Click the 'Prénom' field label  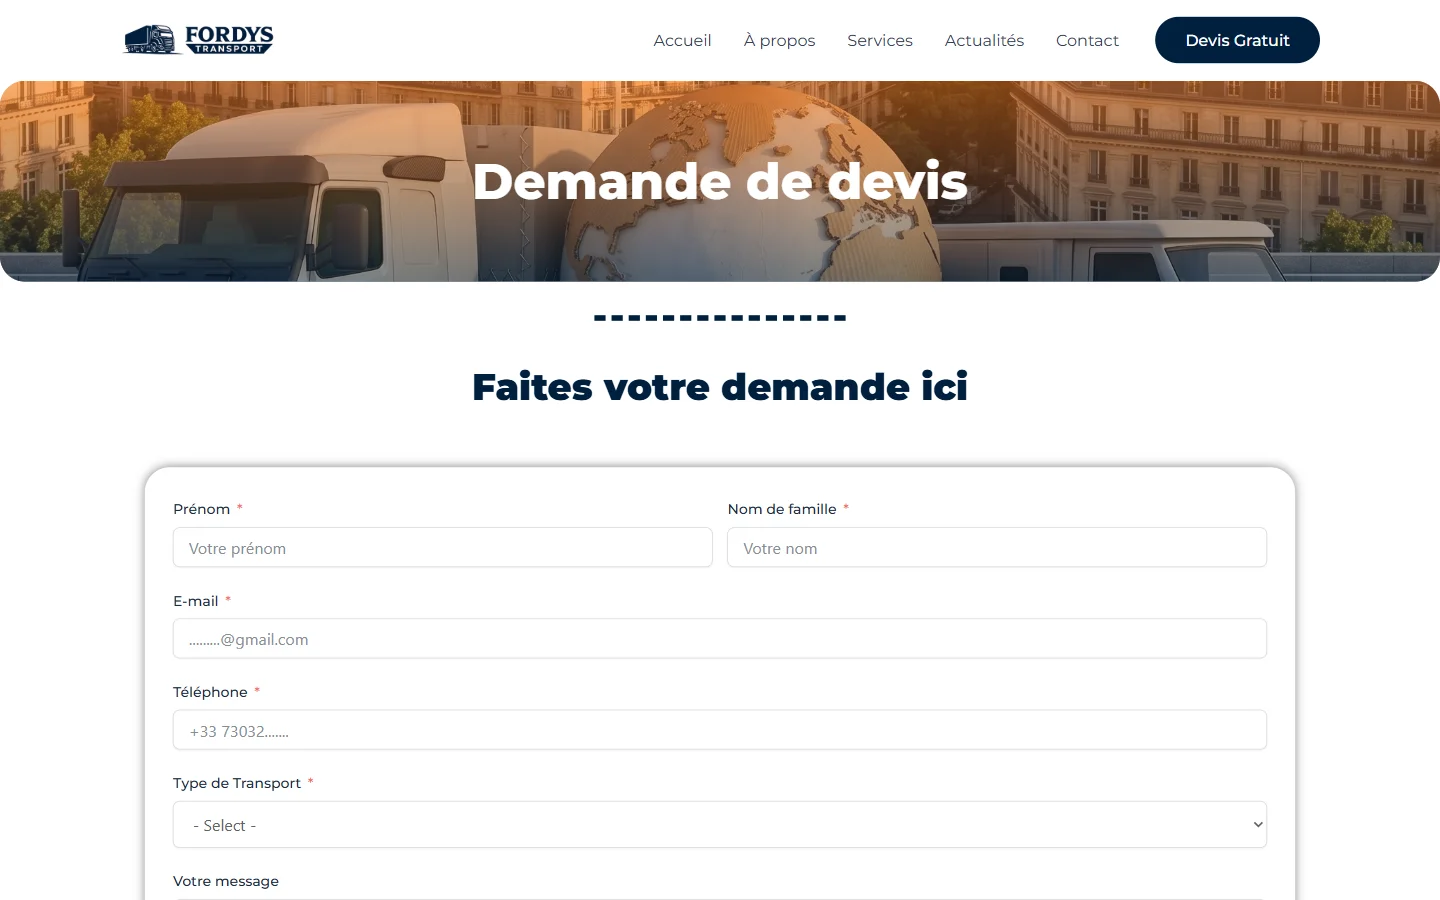coord(202,509)
